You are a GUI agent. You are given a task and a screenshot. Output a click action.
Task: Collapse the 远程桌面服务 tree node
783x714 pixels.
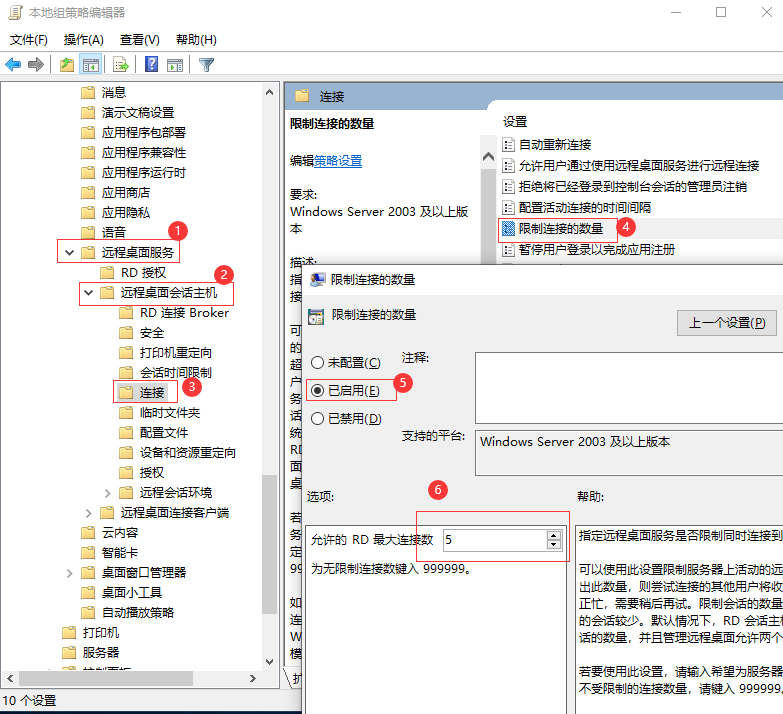coord(69,253)
